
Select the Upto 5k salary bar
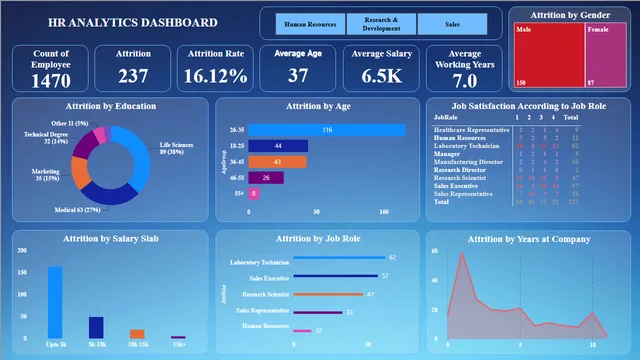tap(55, 302)
